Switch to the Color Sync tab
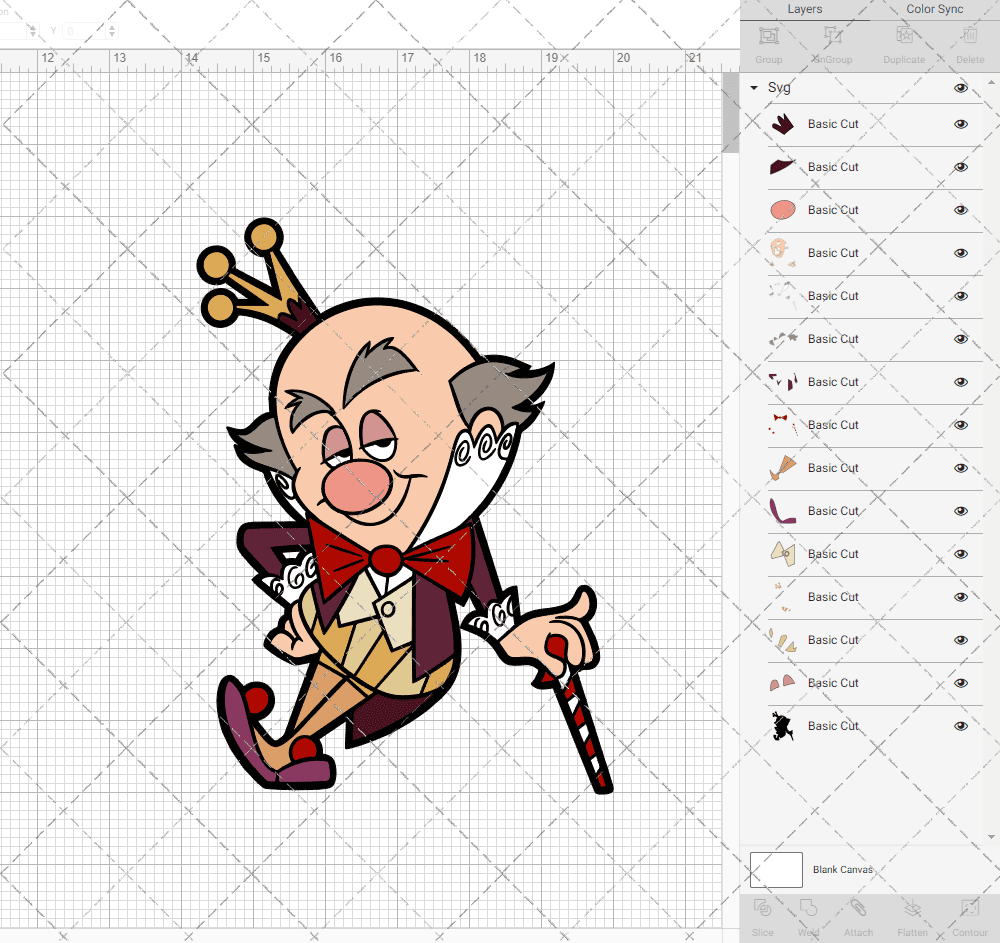The width and height of the screenshot is (1000, 943). (934, 9)
